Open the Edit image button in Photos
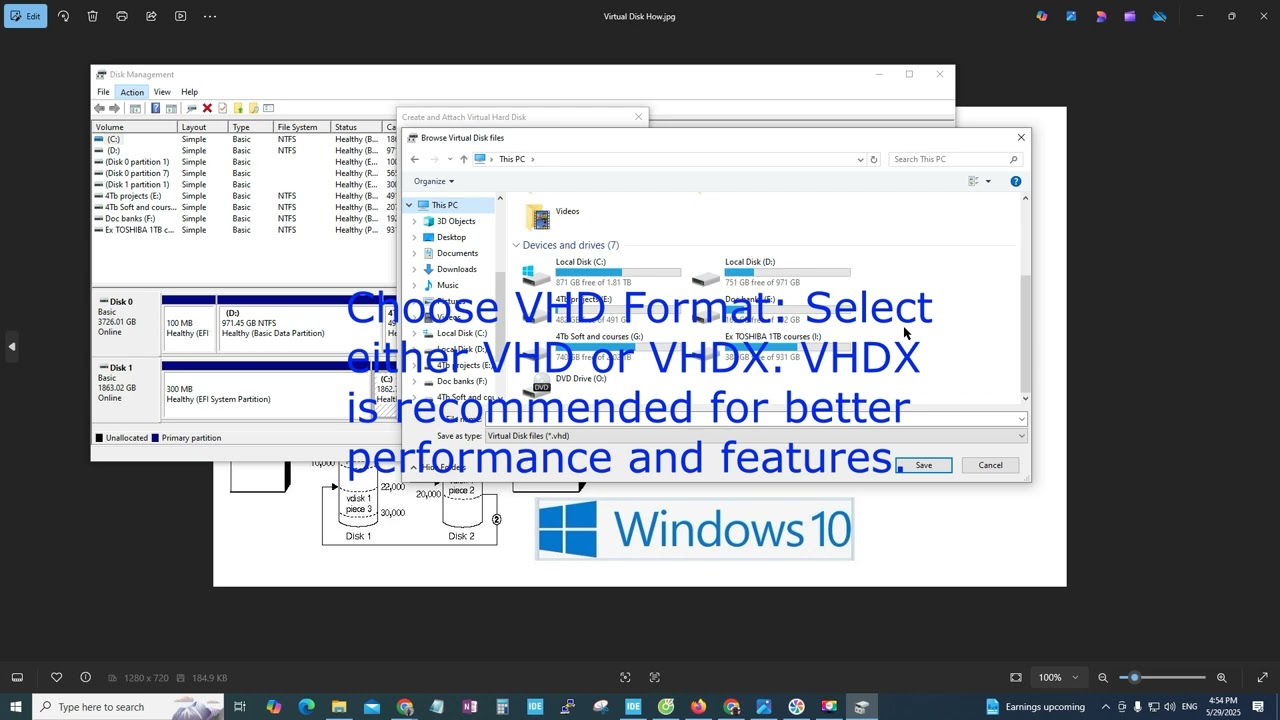This screenshot has height=720, width=1280. coord(26,16)
